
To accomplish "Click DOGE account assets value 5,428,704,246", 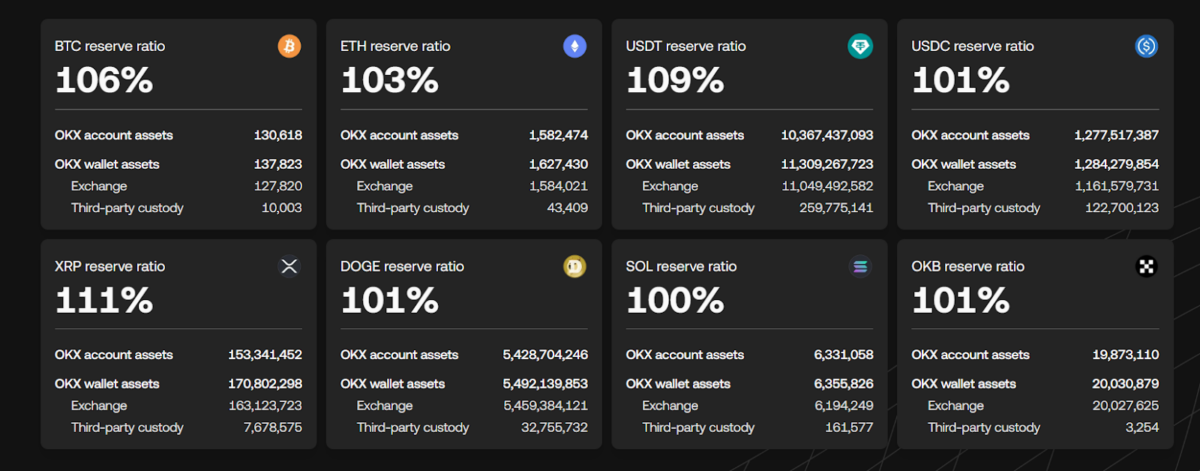I will [545, 355].
